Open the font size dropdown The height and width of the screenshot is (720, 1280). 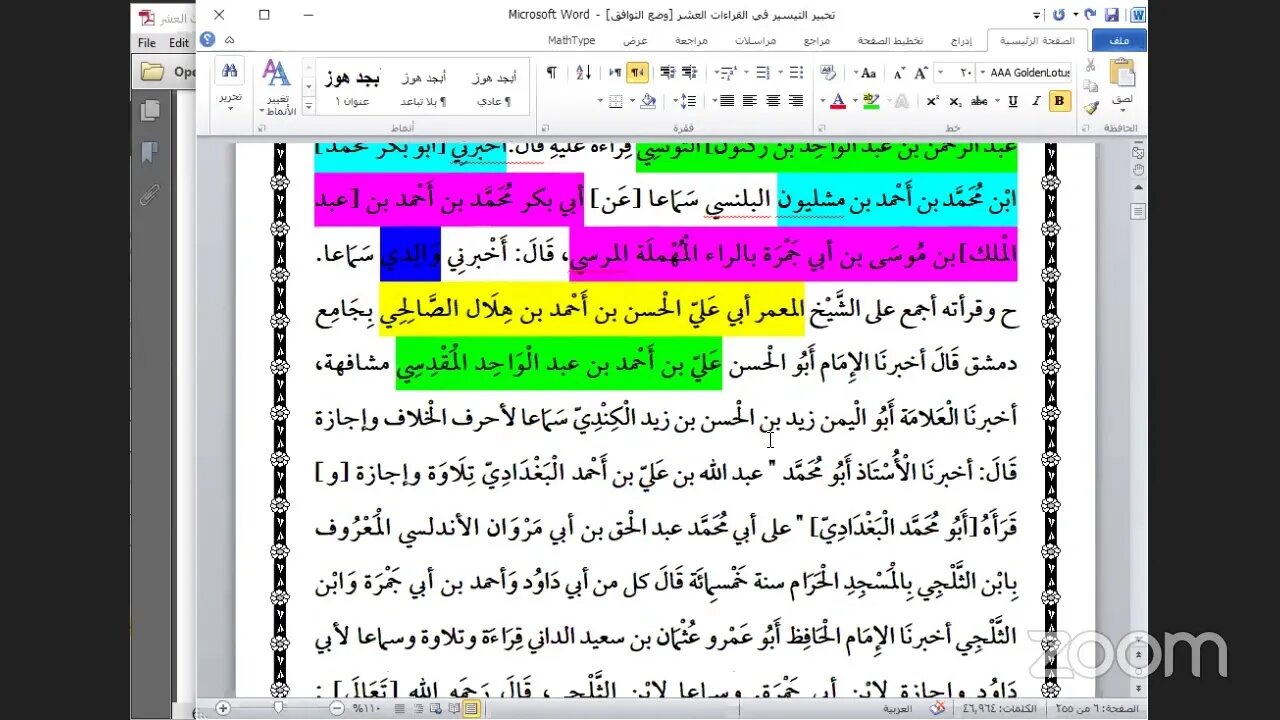[940, 73]
